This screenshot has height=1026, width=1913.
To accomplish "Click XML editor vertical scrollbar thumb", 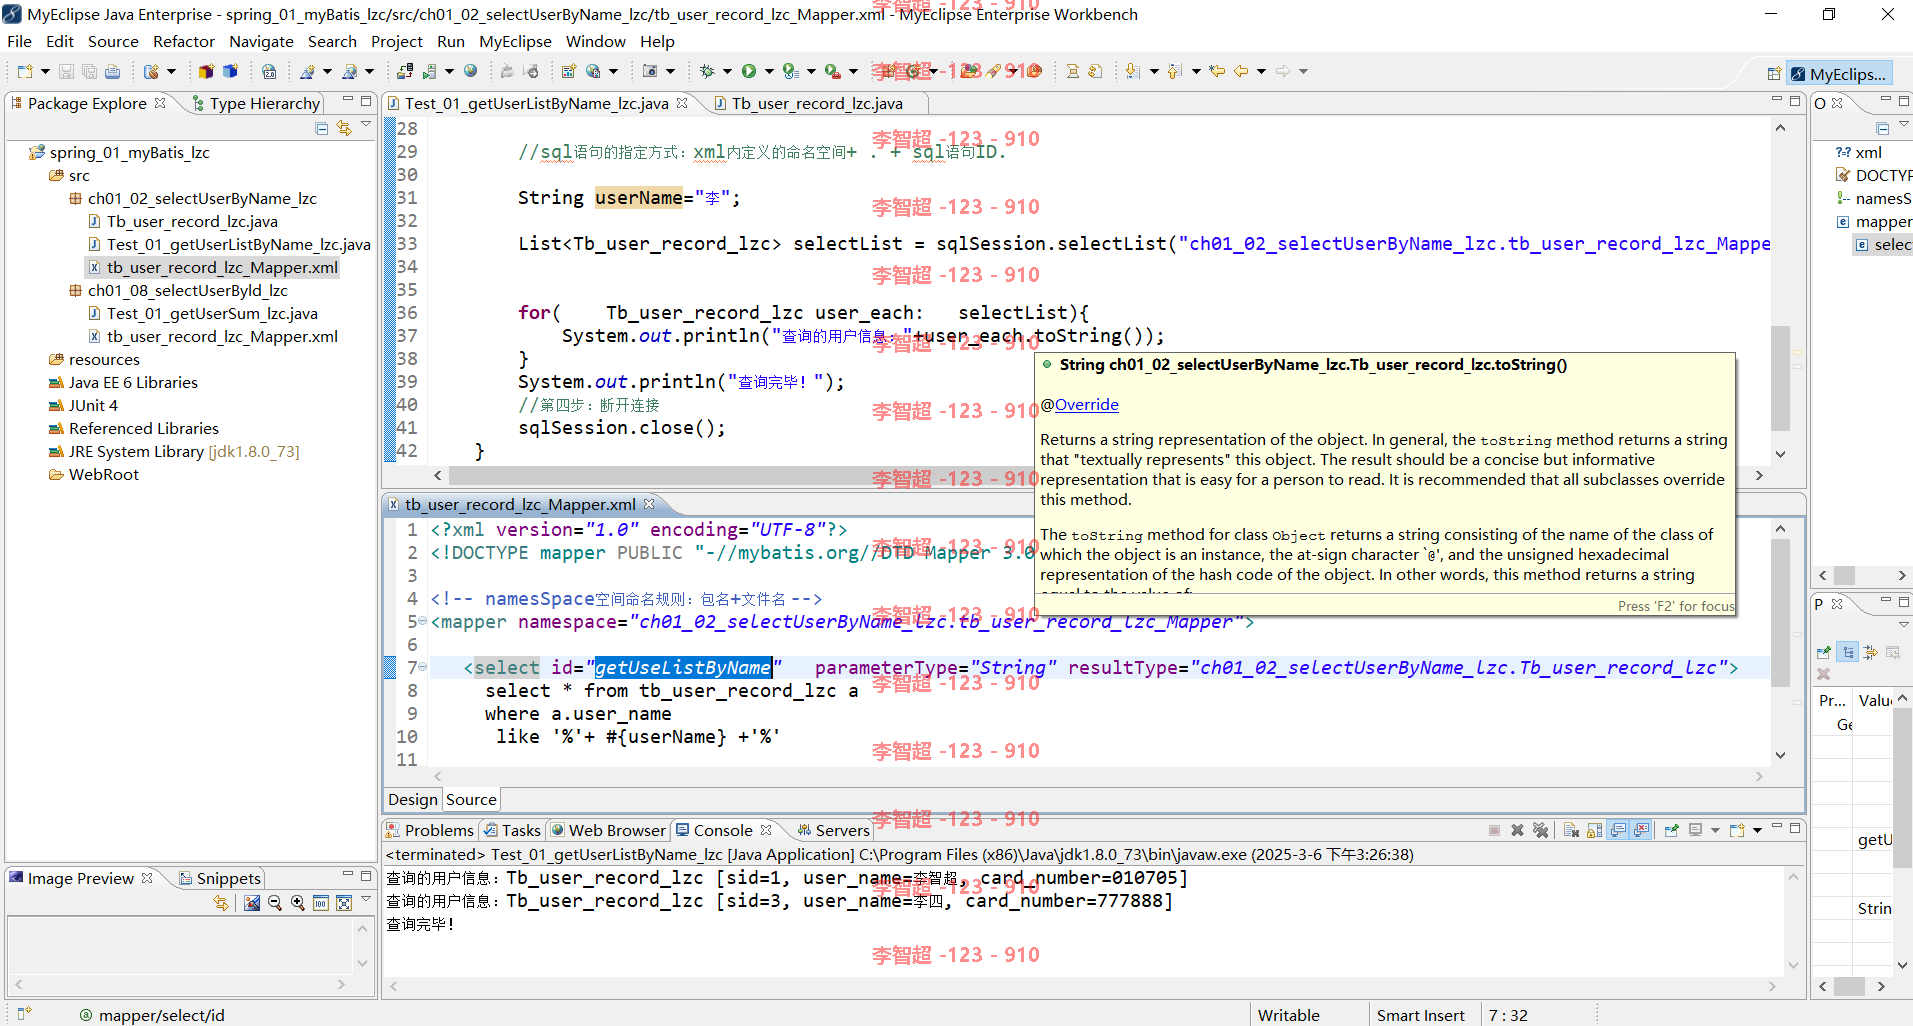I will (1780, 613).
